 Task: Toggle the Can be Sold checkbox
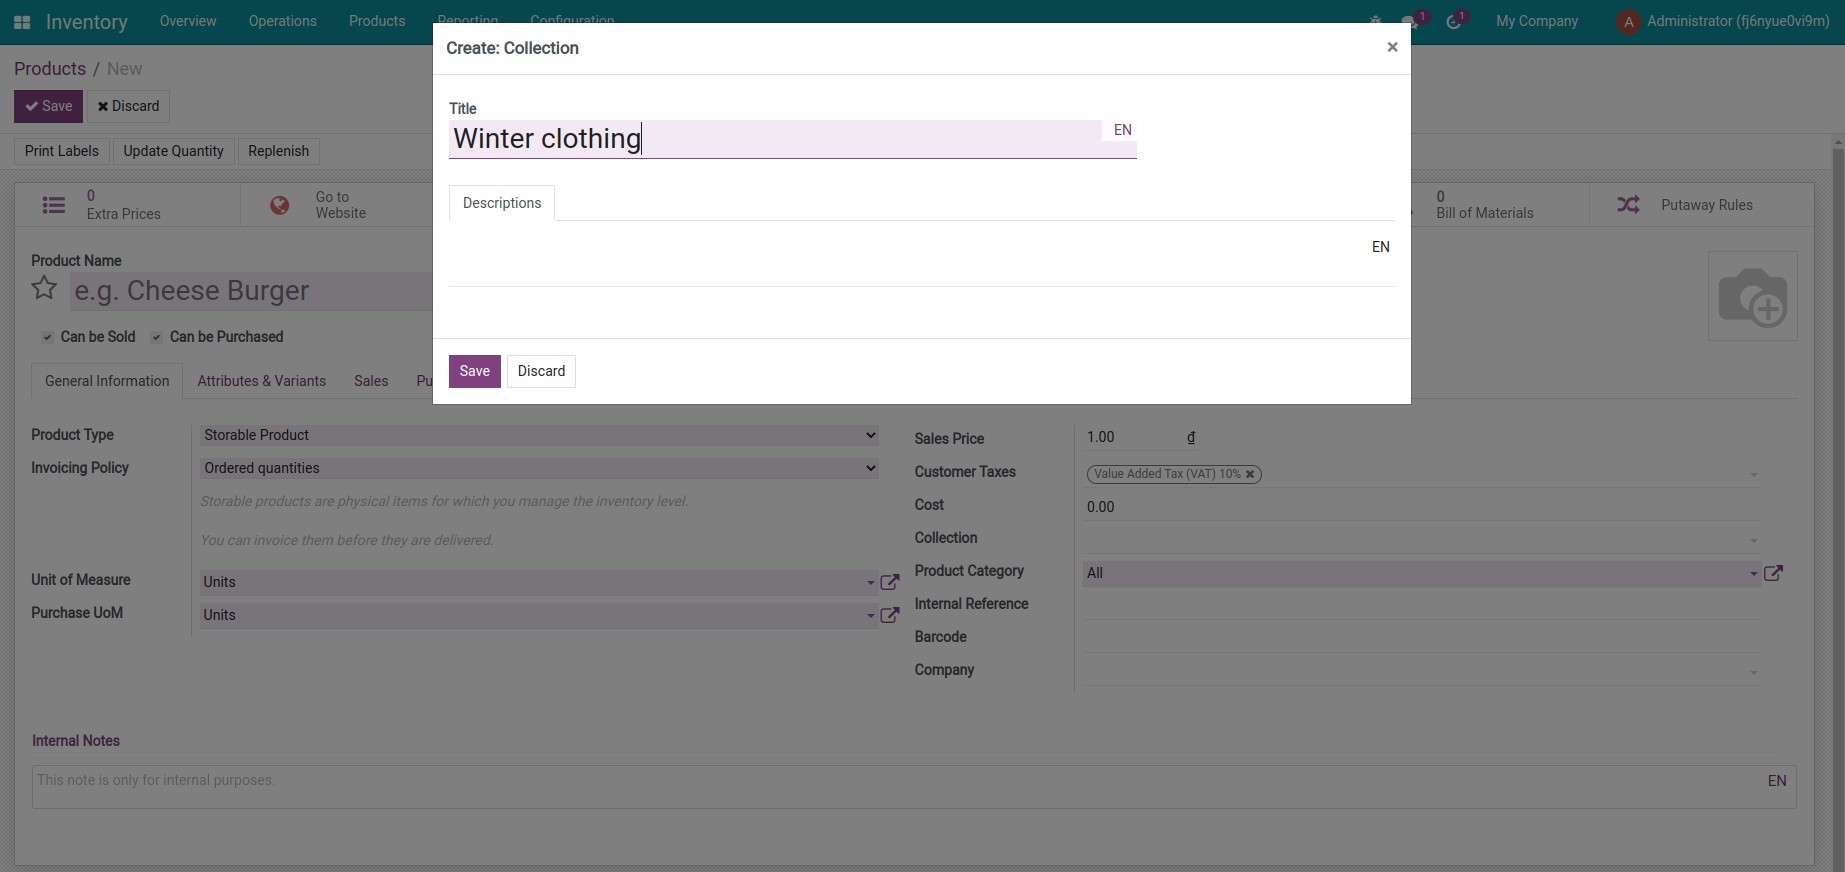[x=47, y=338]
